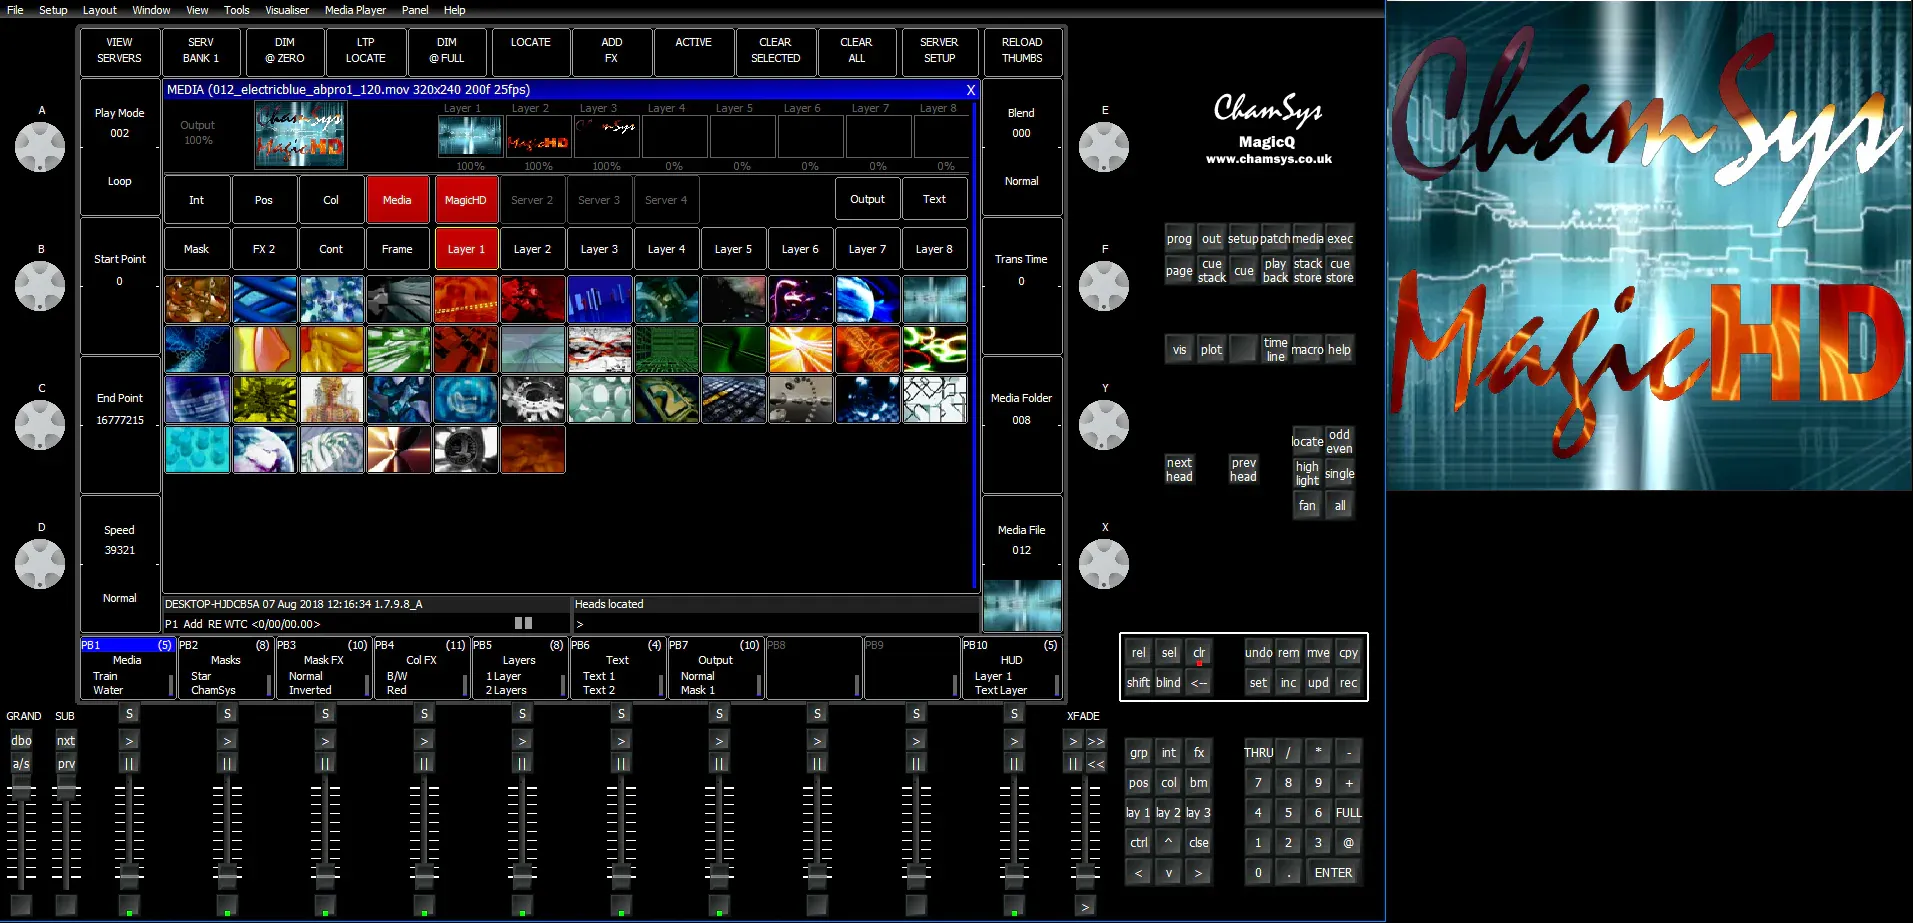Switch to the MagicHD server tab
The width and height of the screenshot is (1913, 923).
click(x=465, y=200)
